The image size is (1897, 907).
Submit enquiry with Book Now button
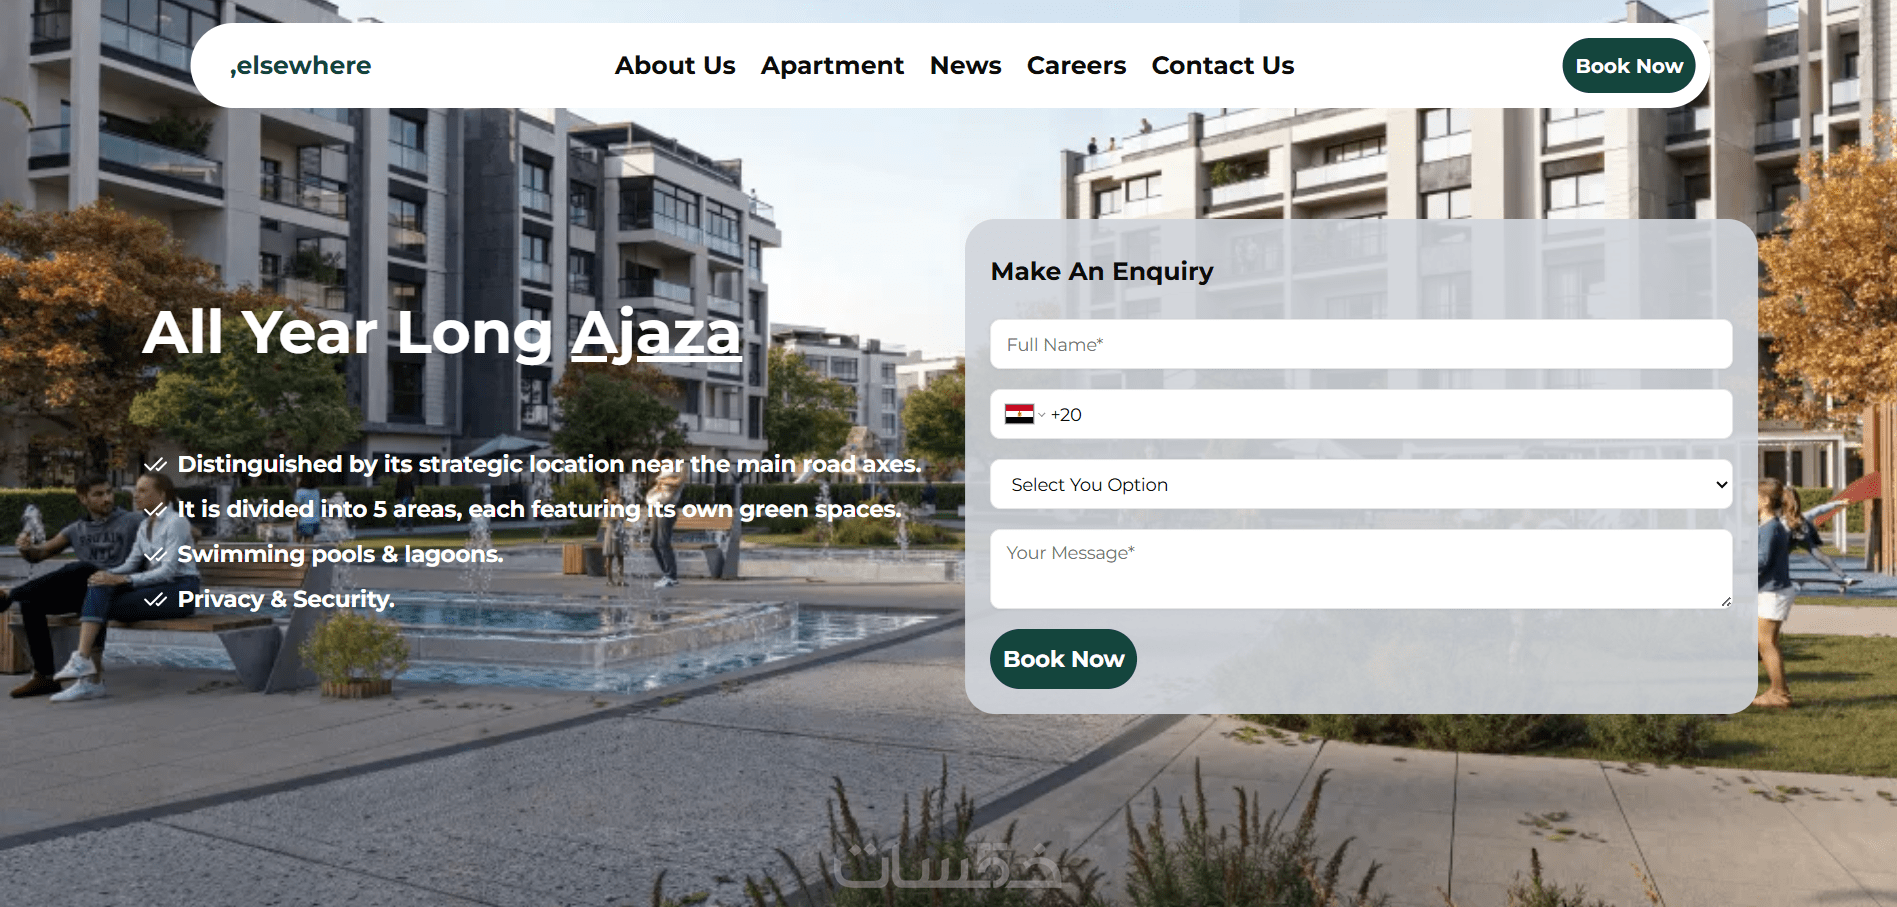pyautogui.click(x=1063, y=659)
